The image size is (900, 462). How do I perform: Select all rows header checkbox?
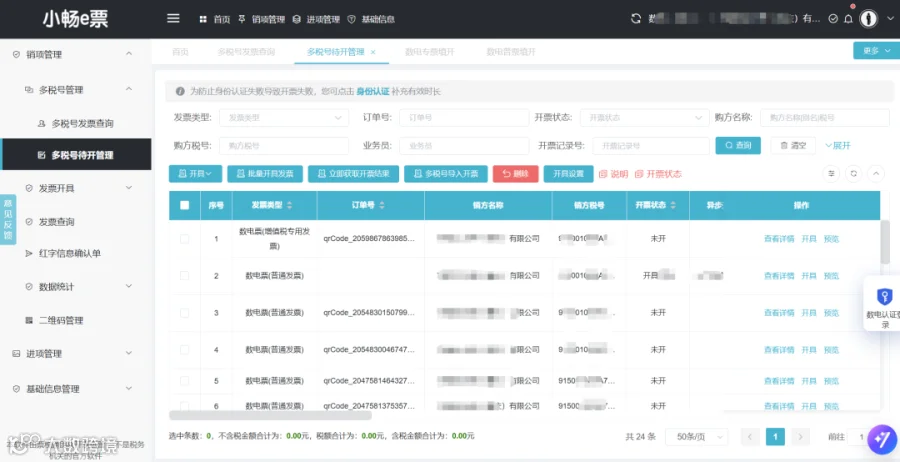click(184, 205)
